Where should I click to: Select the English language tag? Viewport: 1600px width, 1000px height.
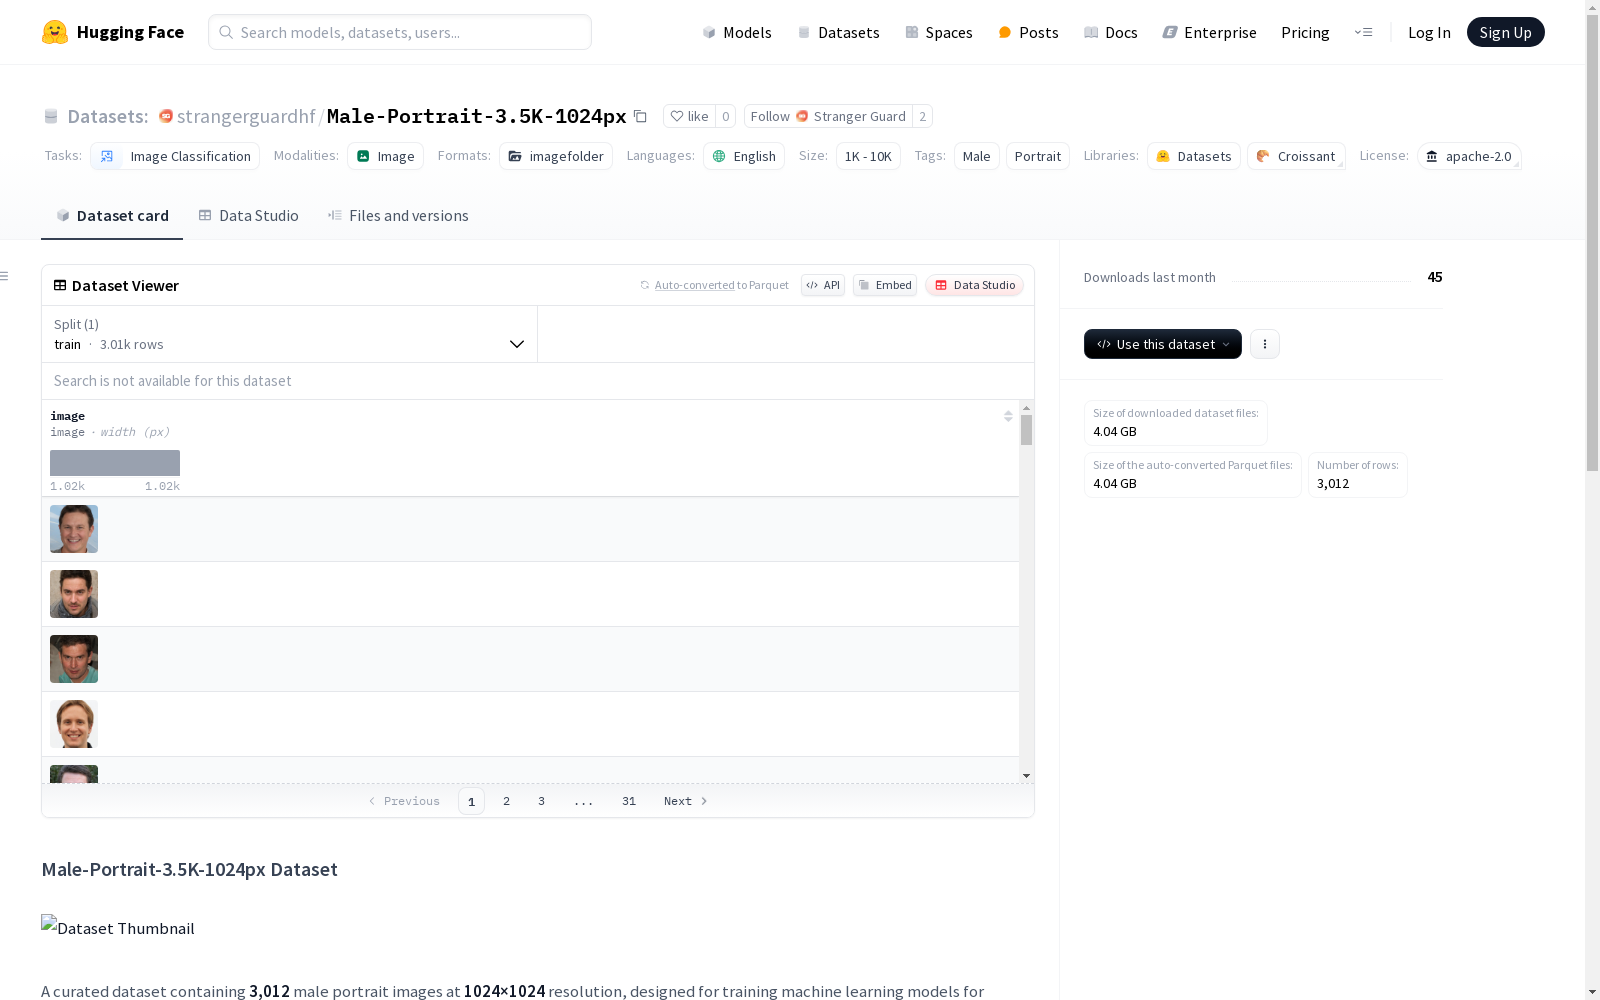[x=744, y=156]
